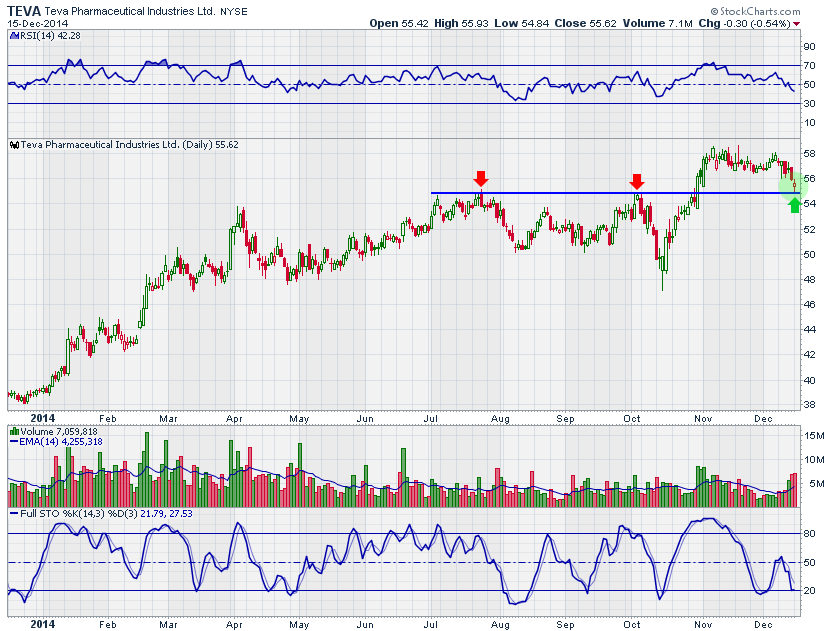Click the High 55.93 value
This screenshot has width=830, height=631.
[x=461, y=23]
